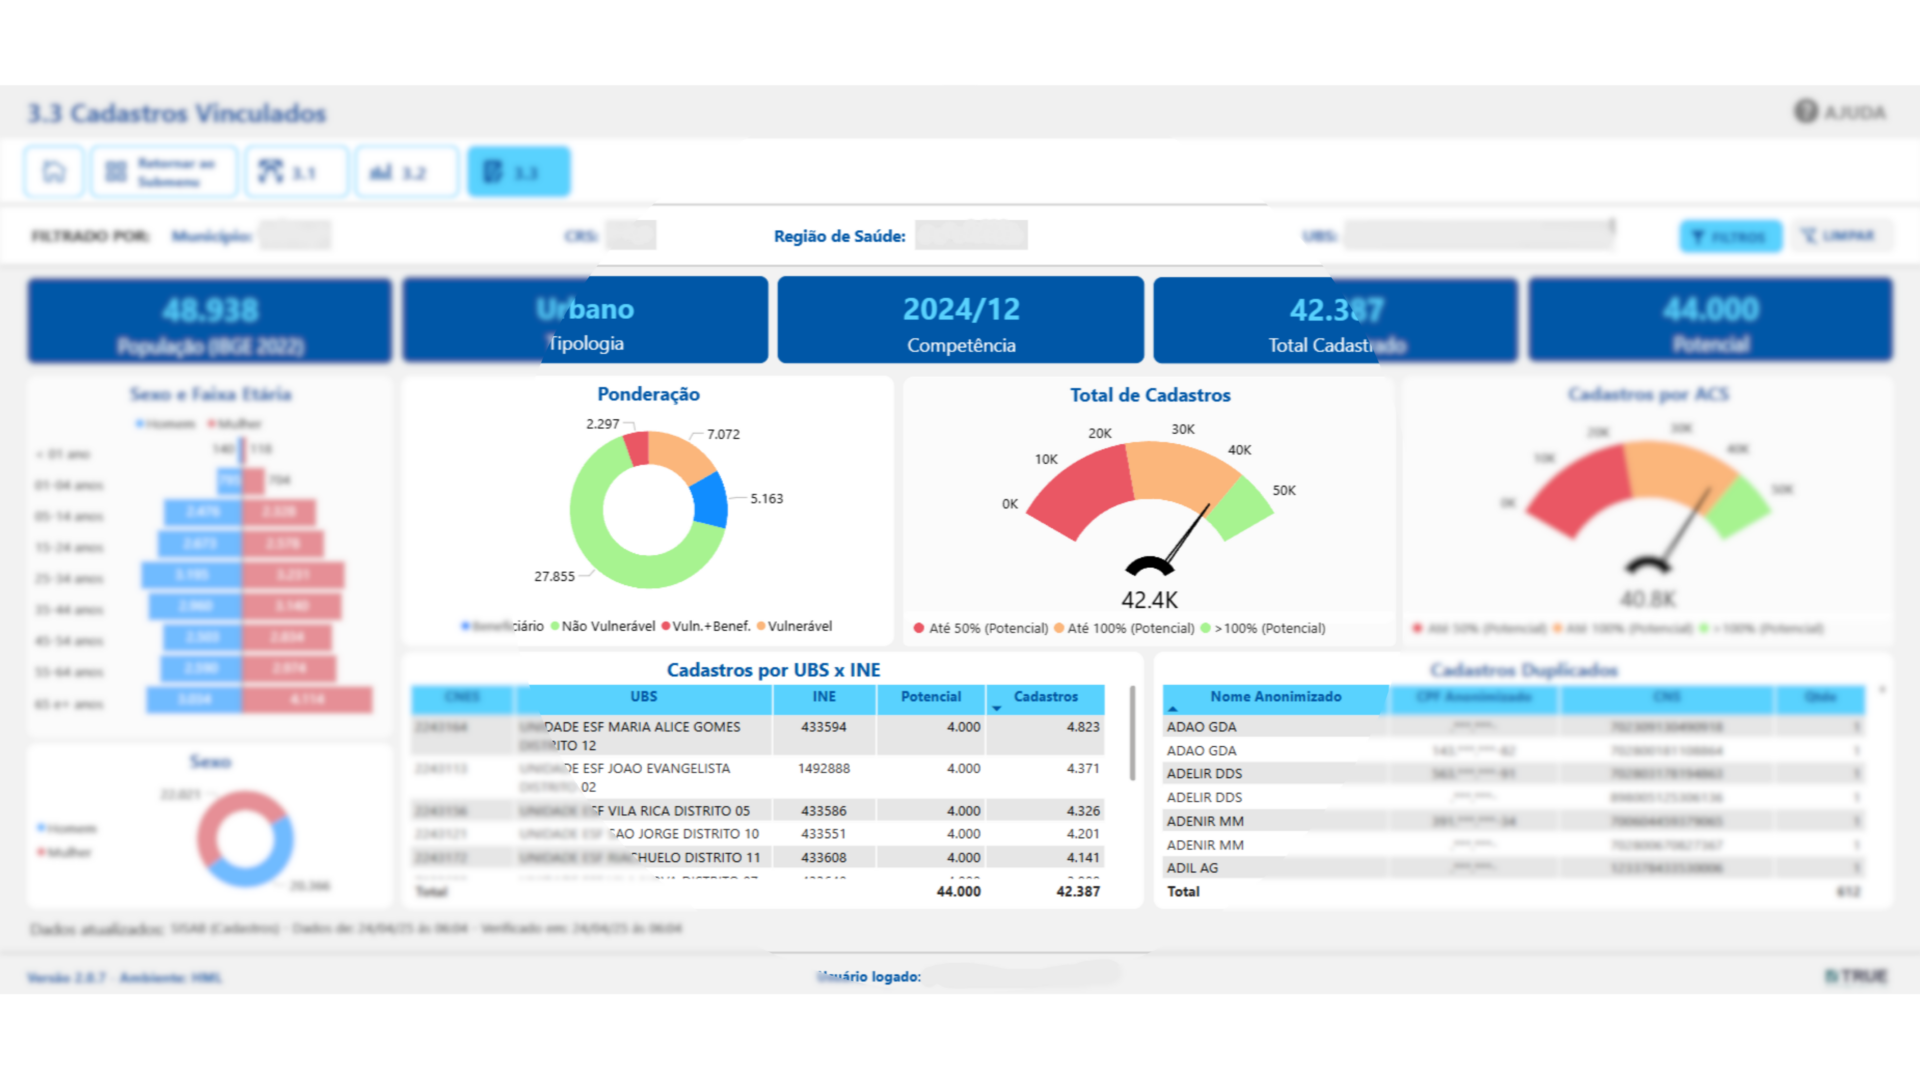The image size is (1920, 1079).
Task: Open the UBS filter dropdown
Action: pos(1480,235)
